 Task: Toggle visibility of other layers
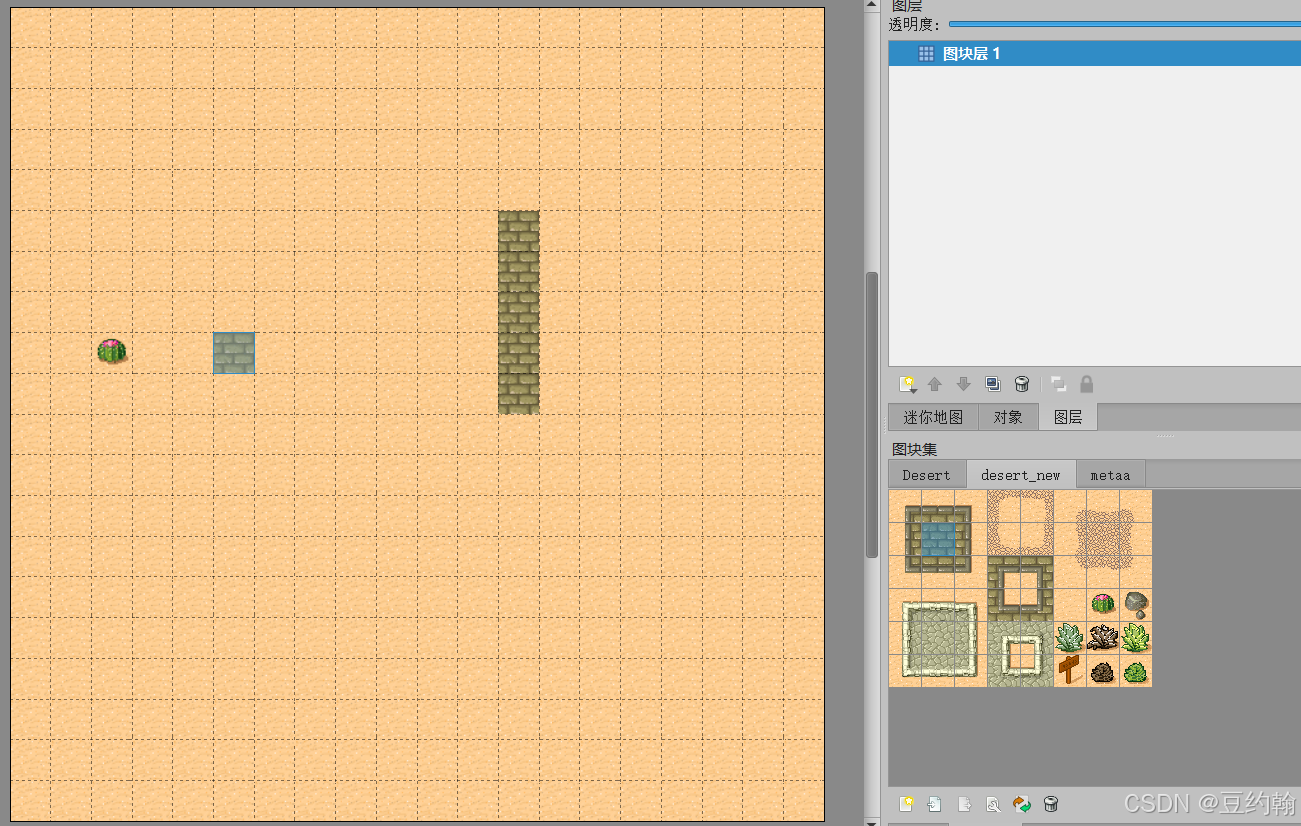coord(1058,384)
